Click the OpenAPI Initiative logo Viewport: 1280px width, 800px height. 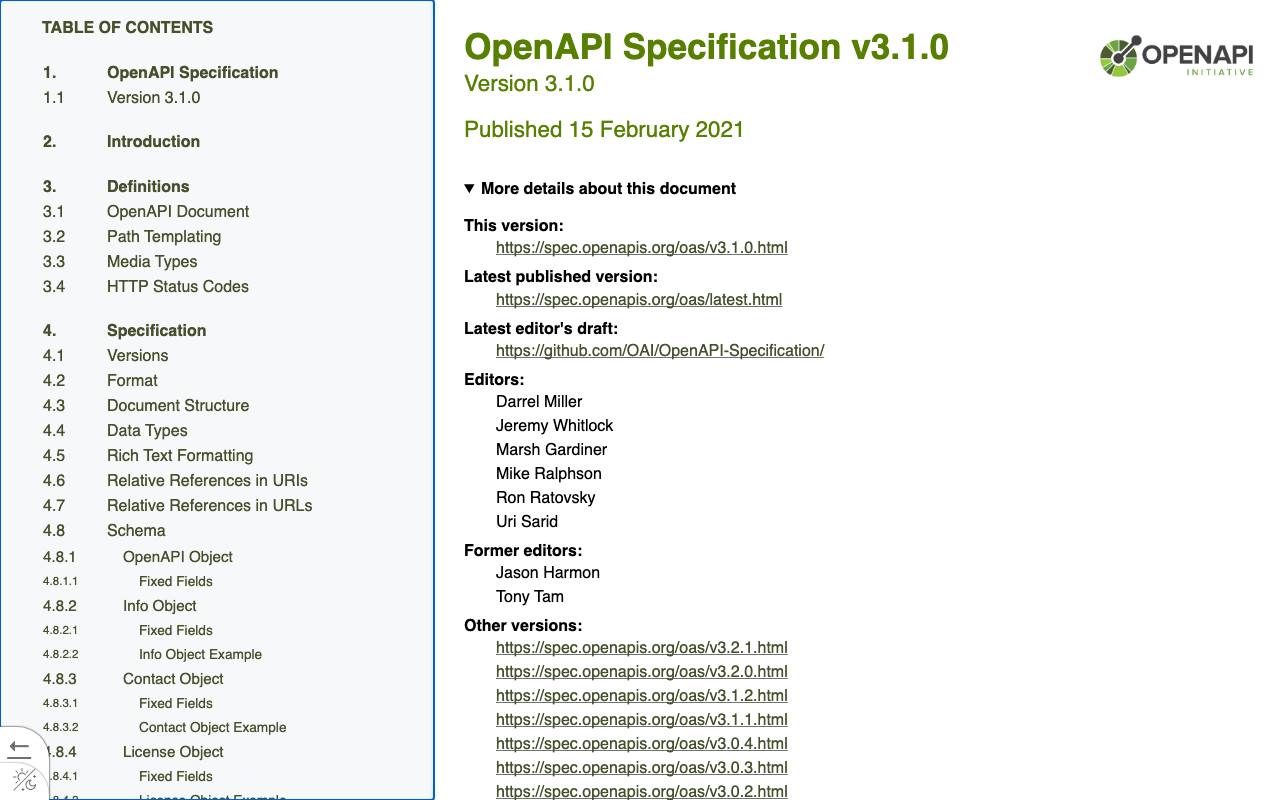click(x=1176, y=56)
